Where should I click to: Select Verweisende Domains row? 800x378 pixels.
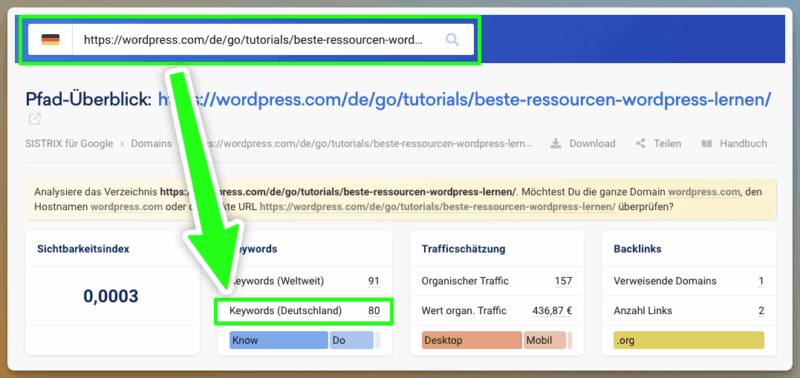689,281
